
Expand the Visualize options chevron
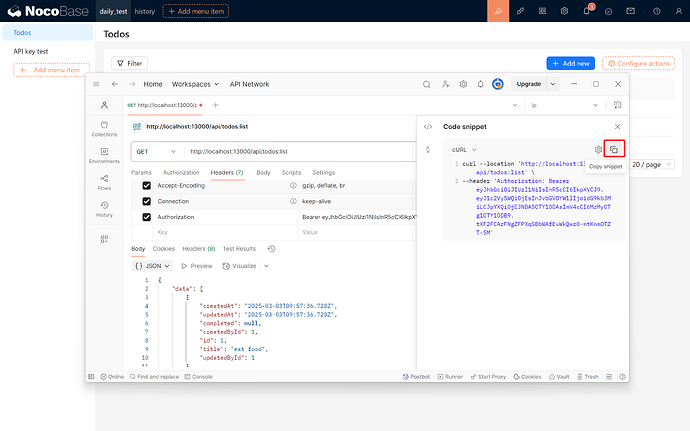click(266, 266)
